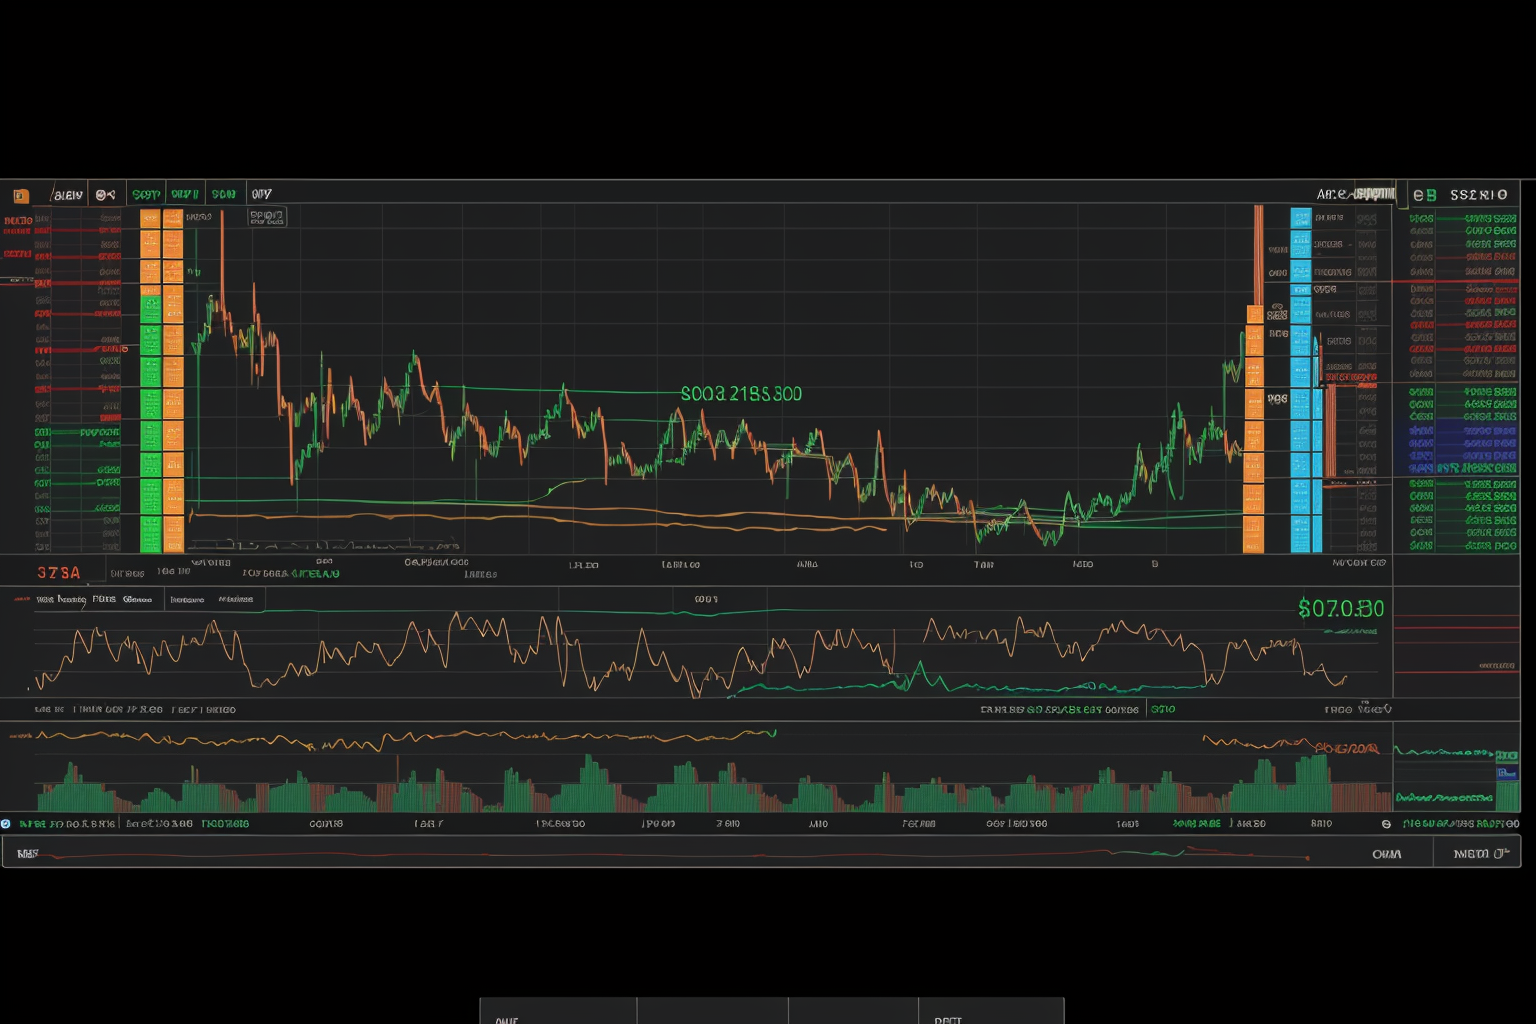The height and width of the screenshot is (1024, 1536).
Task: Click the topmost orange cell in the left orange column
Action: (x=150, y=219)
